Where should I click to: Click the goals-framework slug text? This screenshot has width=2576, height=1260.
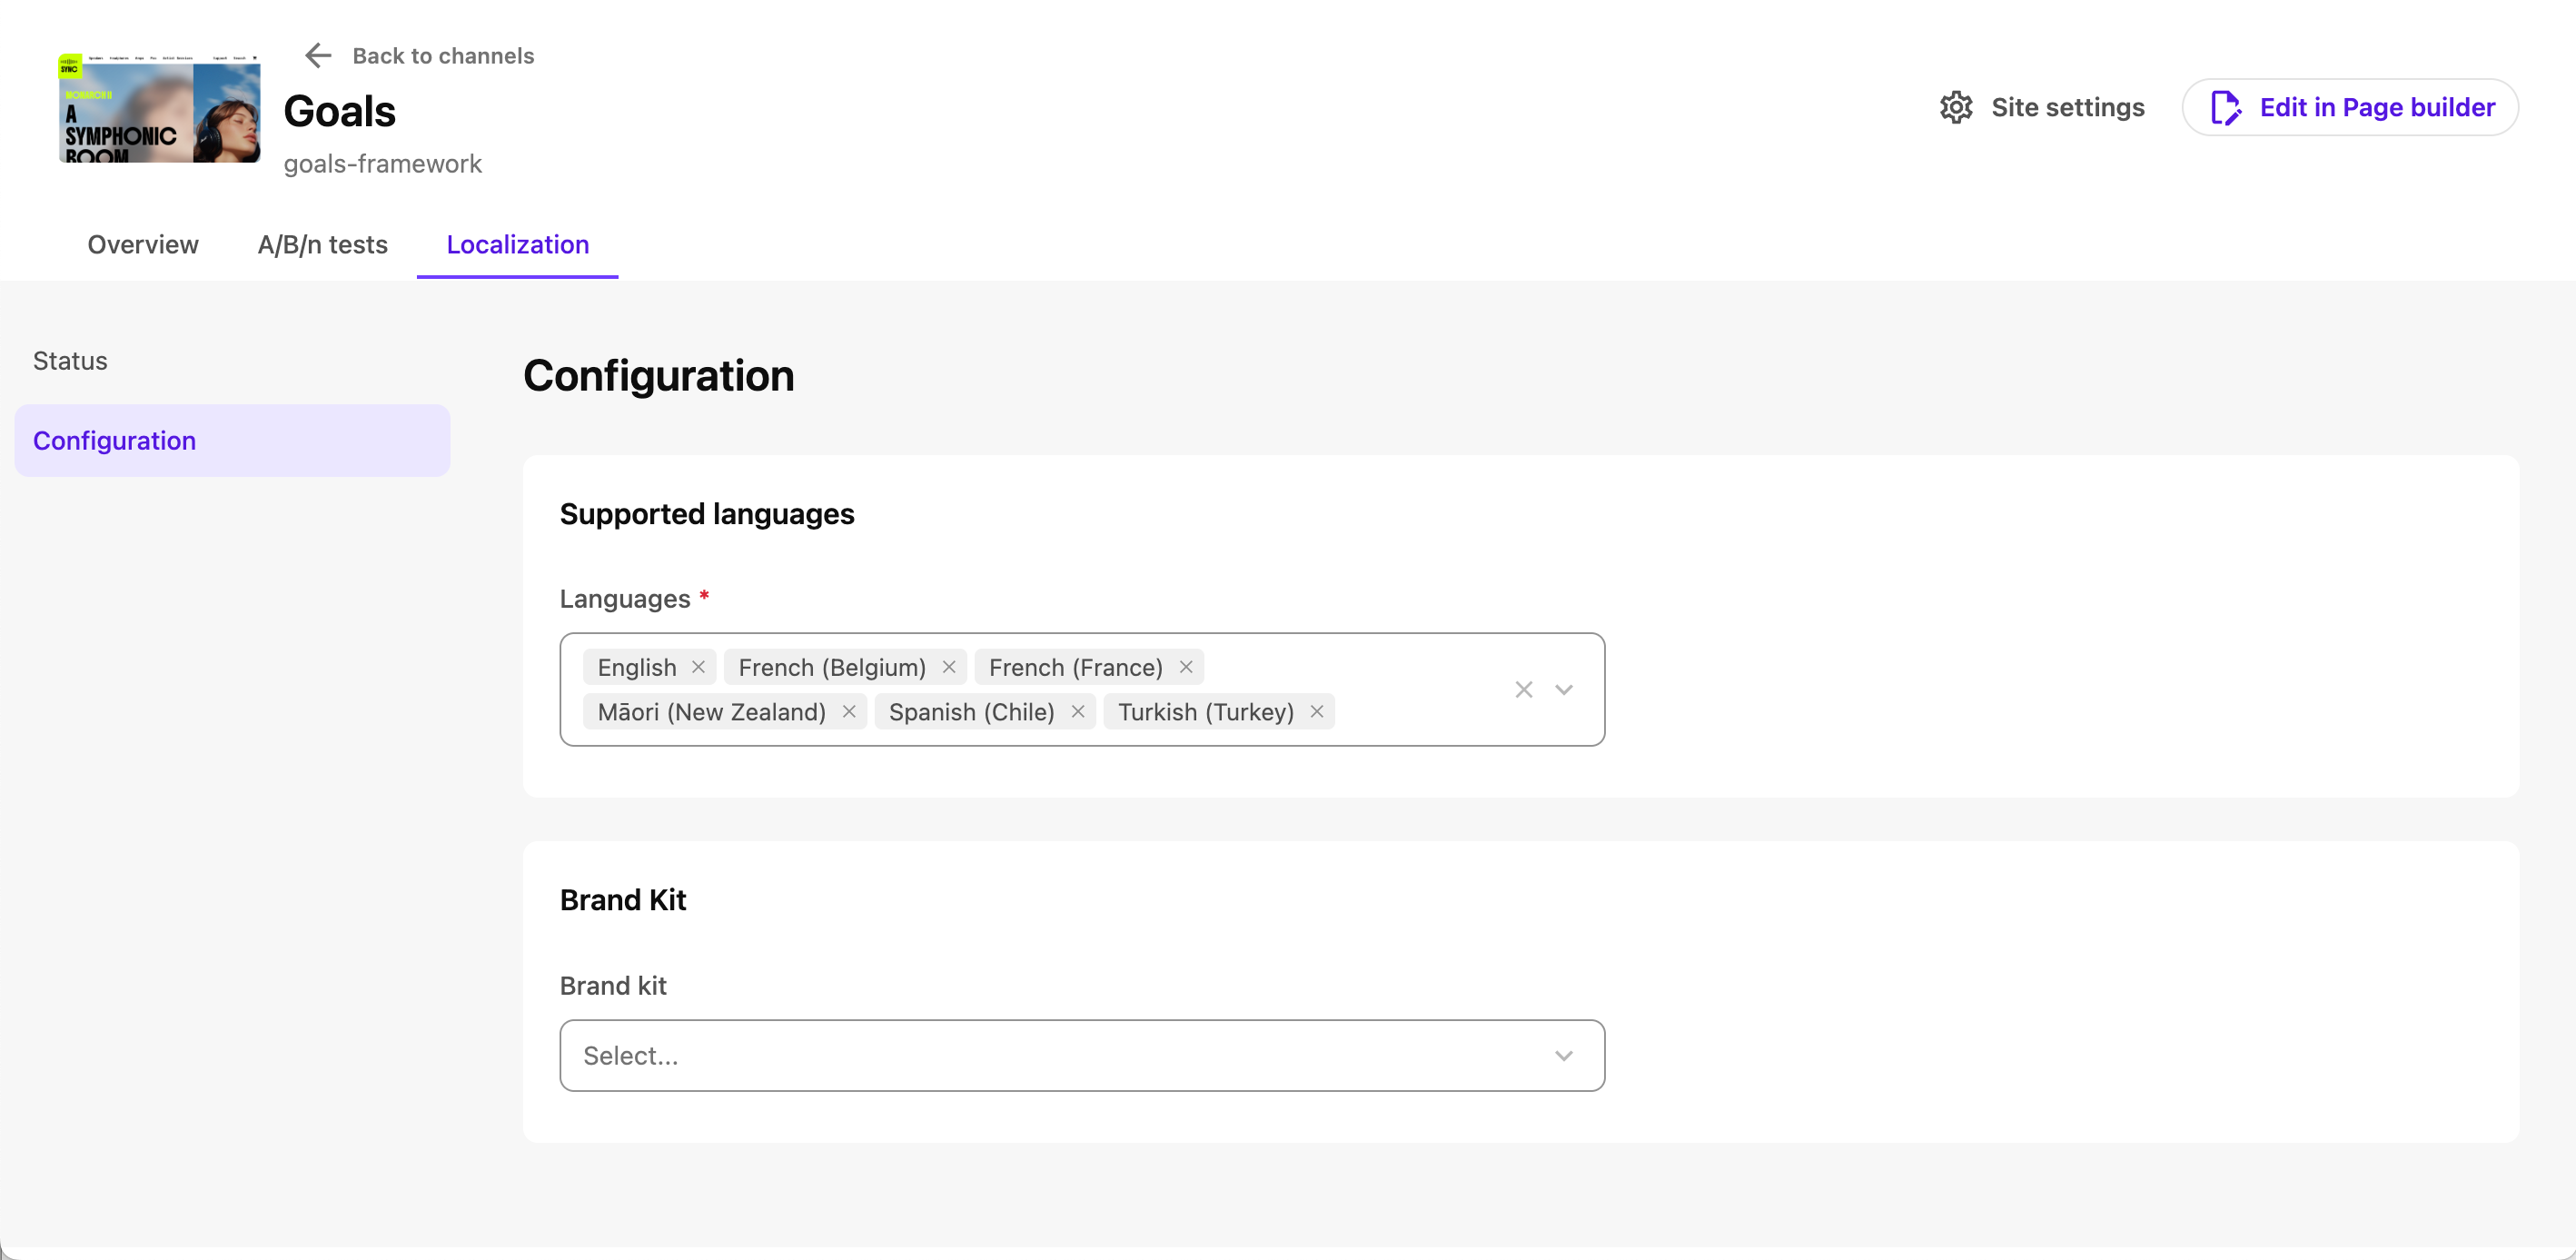[382, 164]
